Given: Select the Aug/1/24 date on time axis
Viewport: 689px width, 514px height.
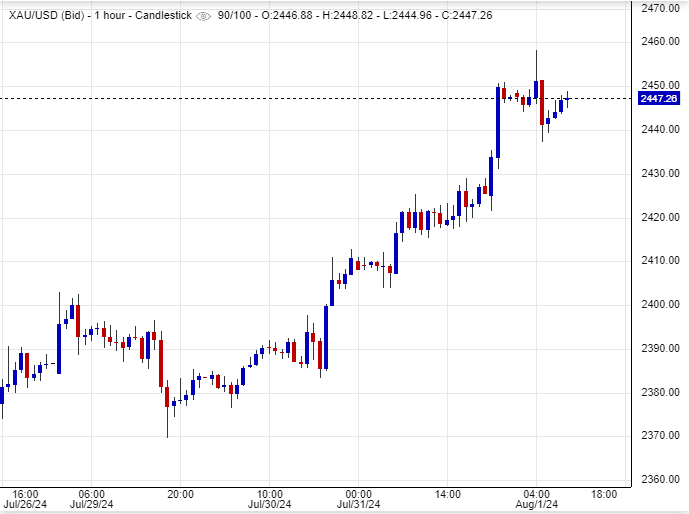Looking at the screenshot, I should 537,506.
